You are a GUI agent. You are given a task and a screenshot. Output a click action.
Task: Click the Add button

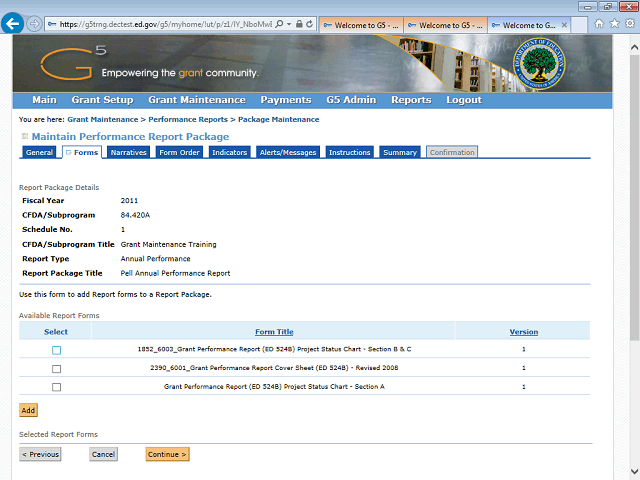click(28, 410)
